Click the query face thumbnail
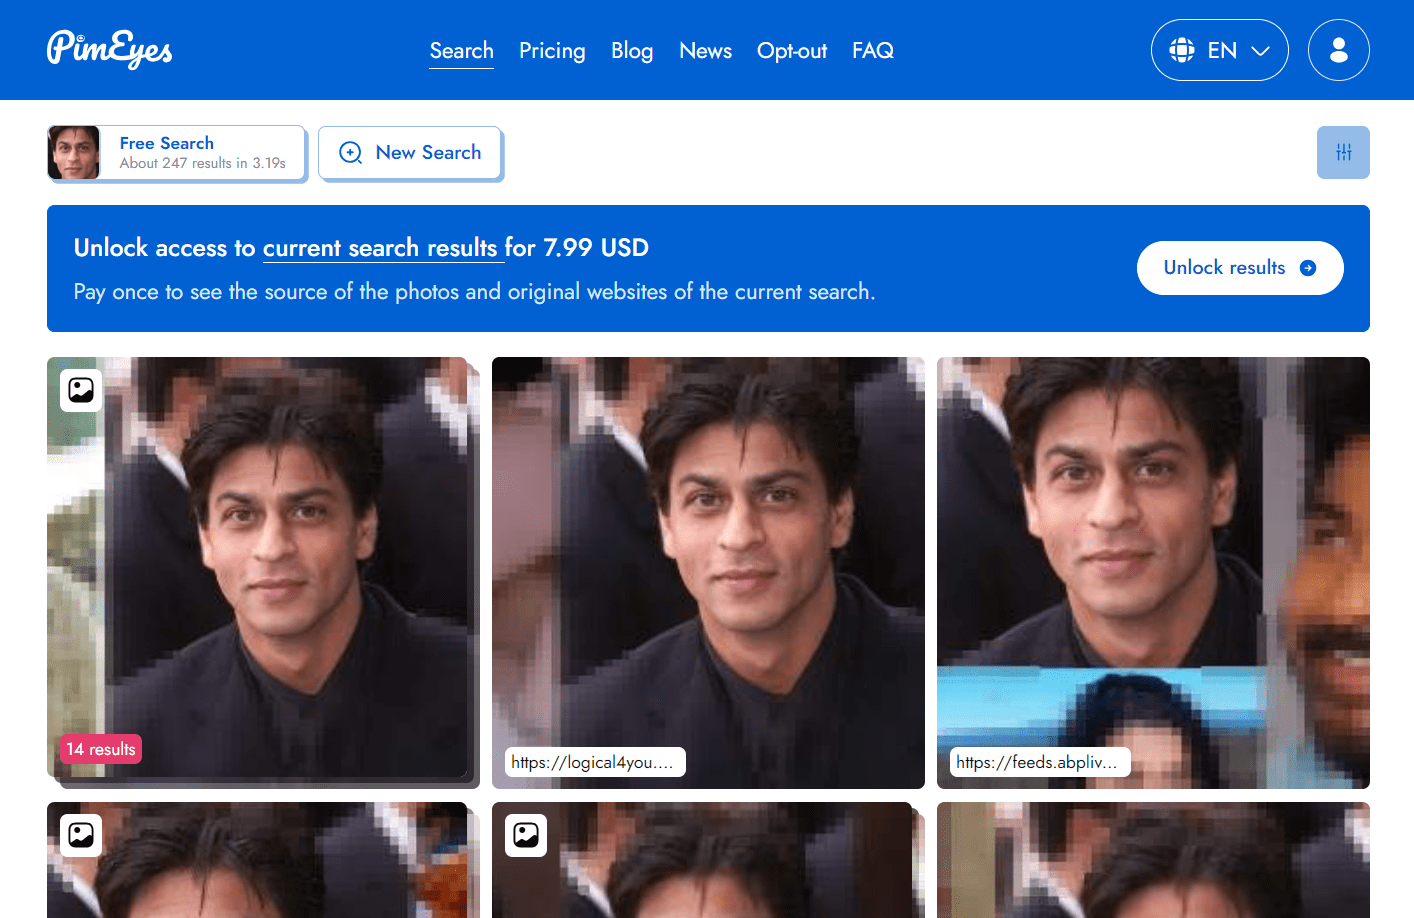The image size is (1414, 918). pos(75,152)
